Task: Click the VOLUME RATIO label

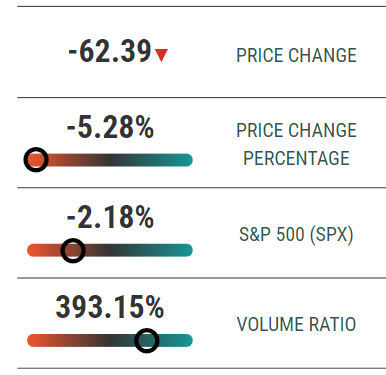Action: [296, 324]
